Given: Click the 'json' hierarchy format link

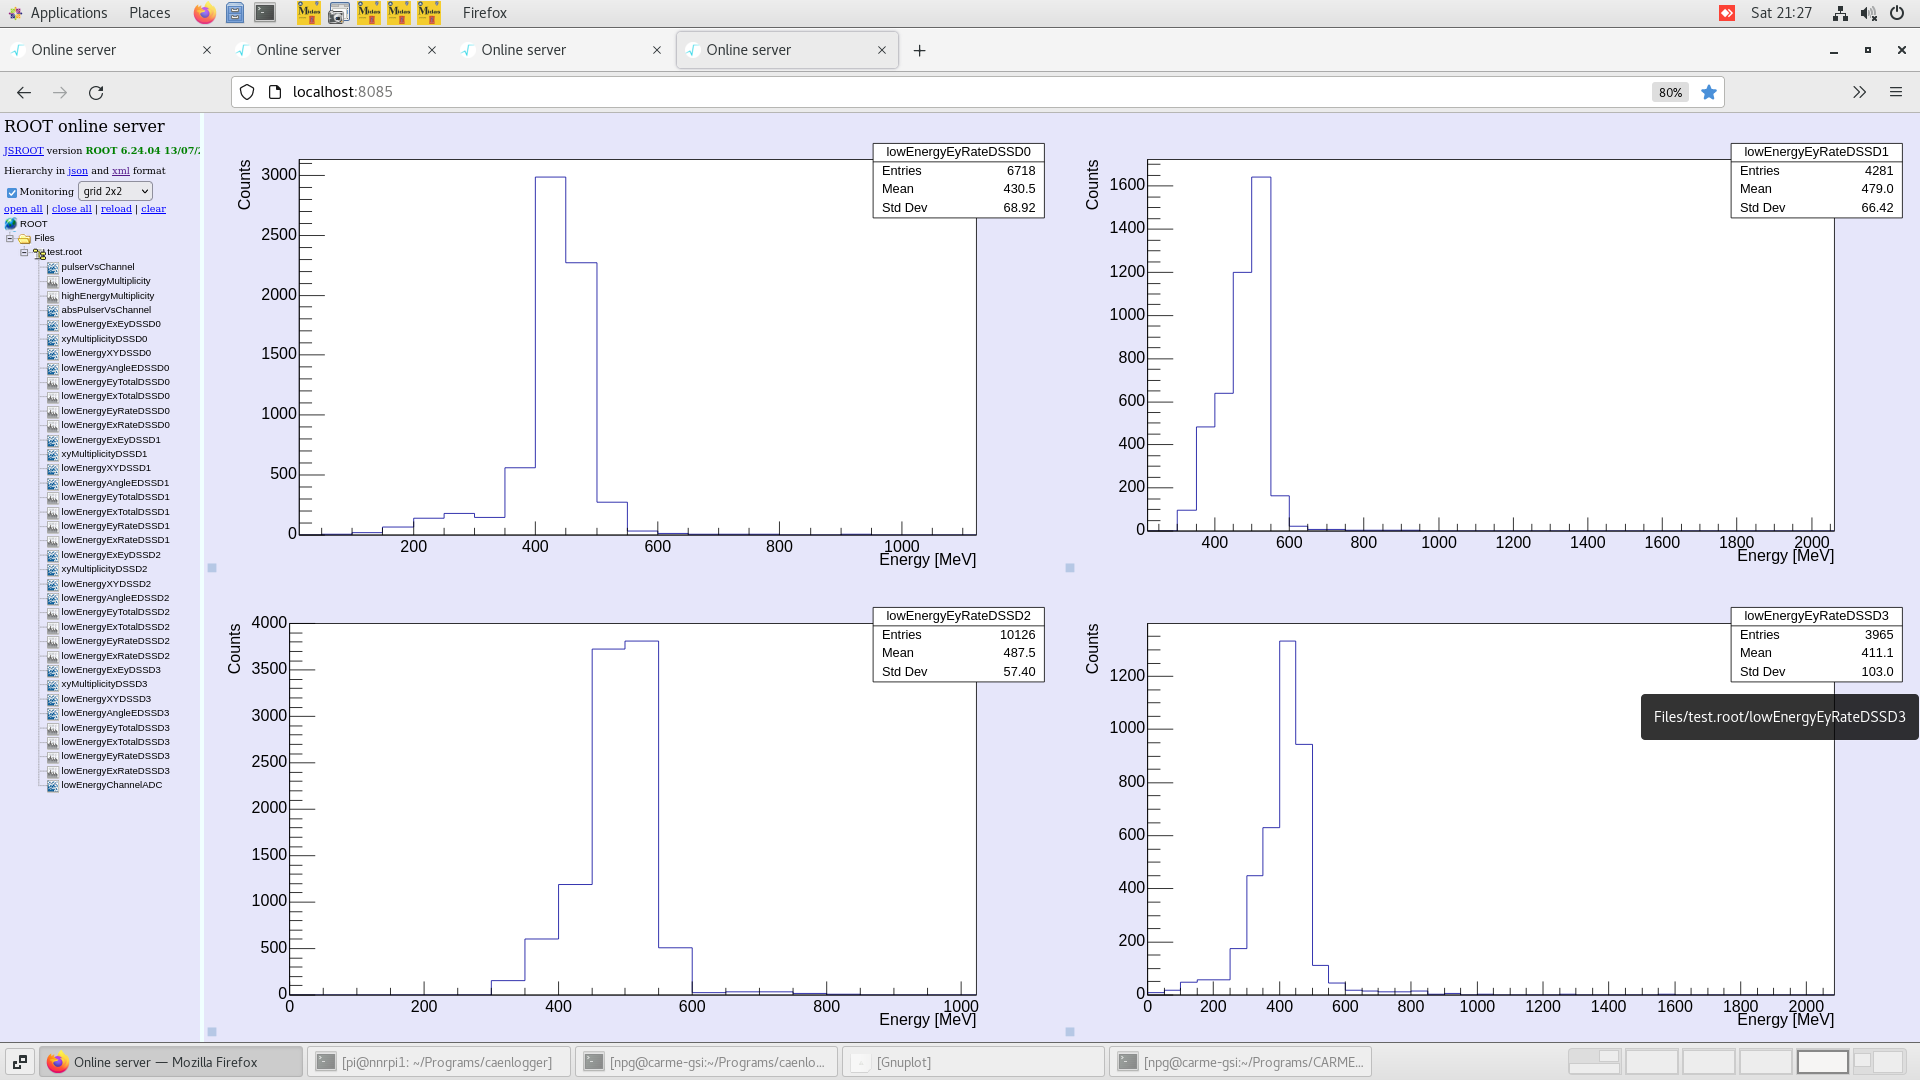Looking at the screenshot, I should point(77,171).
